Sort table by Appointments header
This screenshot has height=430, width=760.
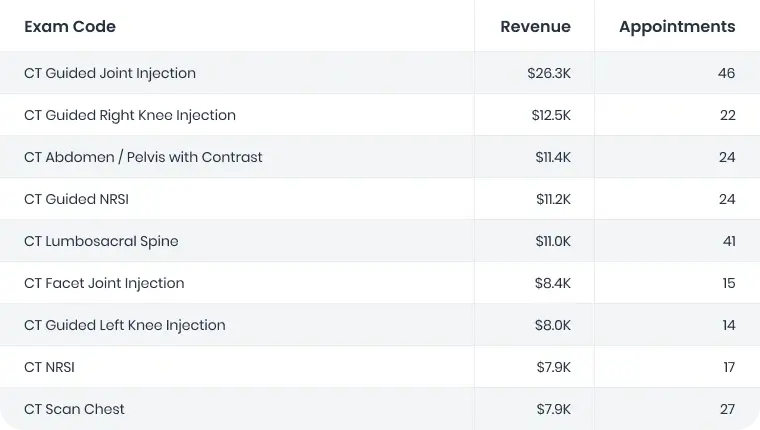[x=676, y=27]
